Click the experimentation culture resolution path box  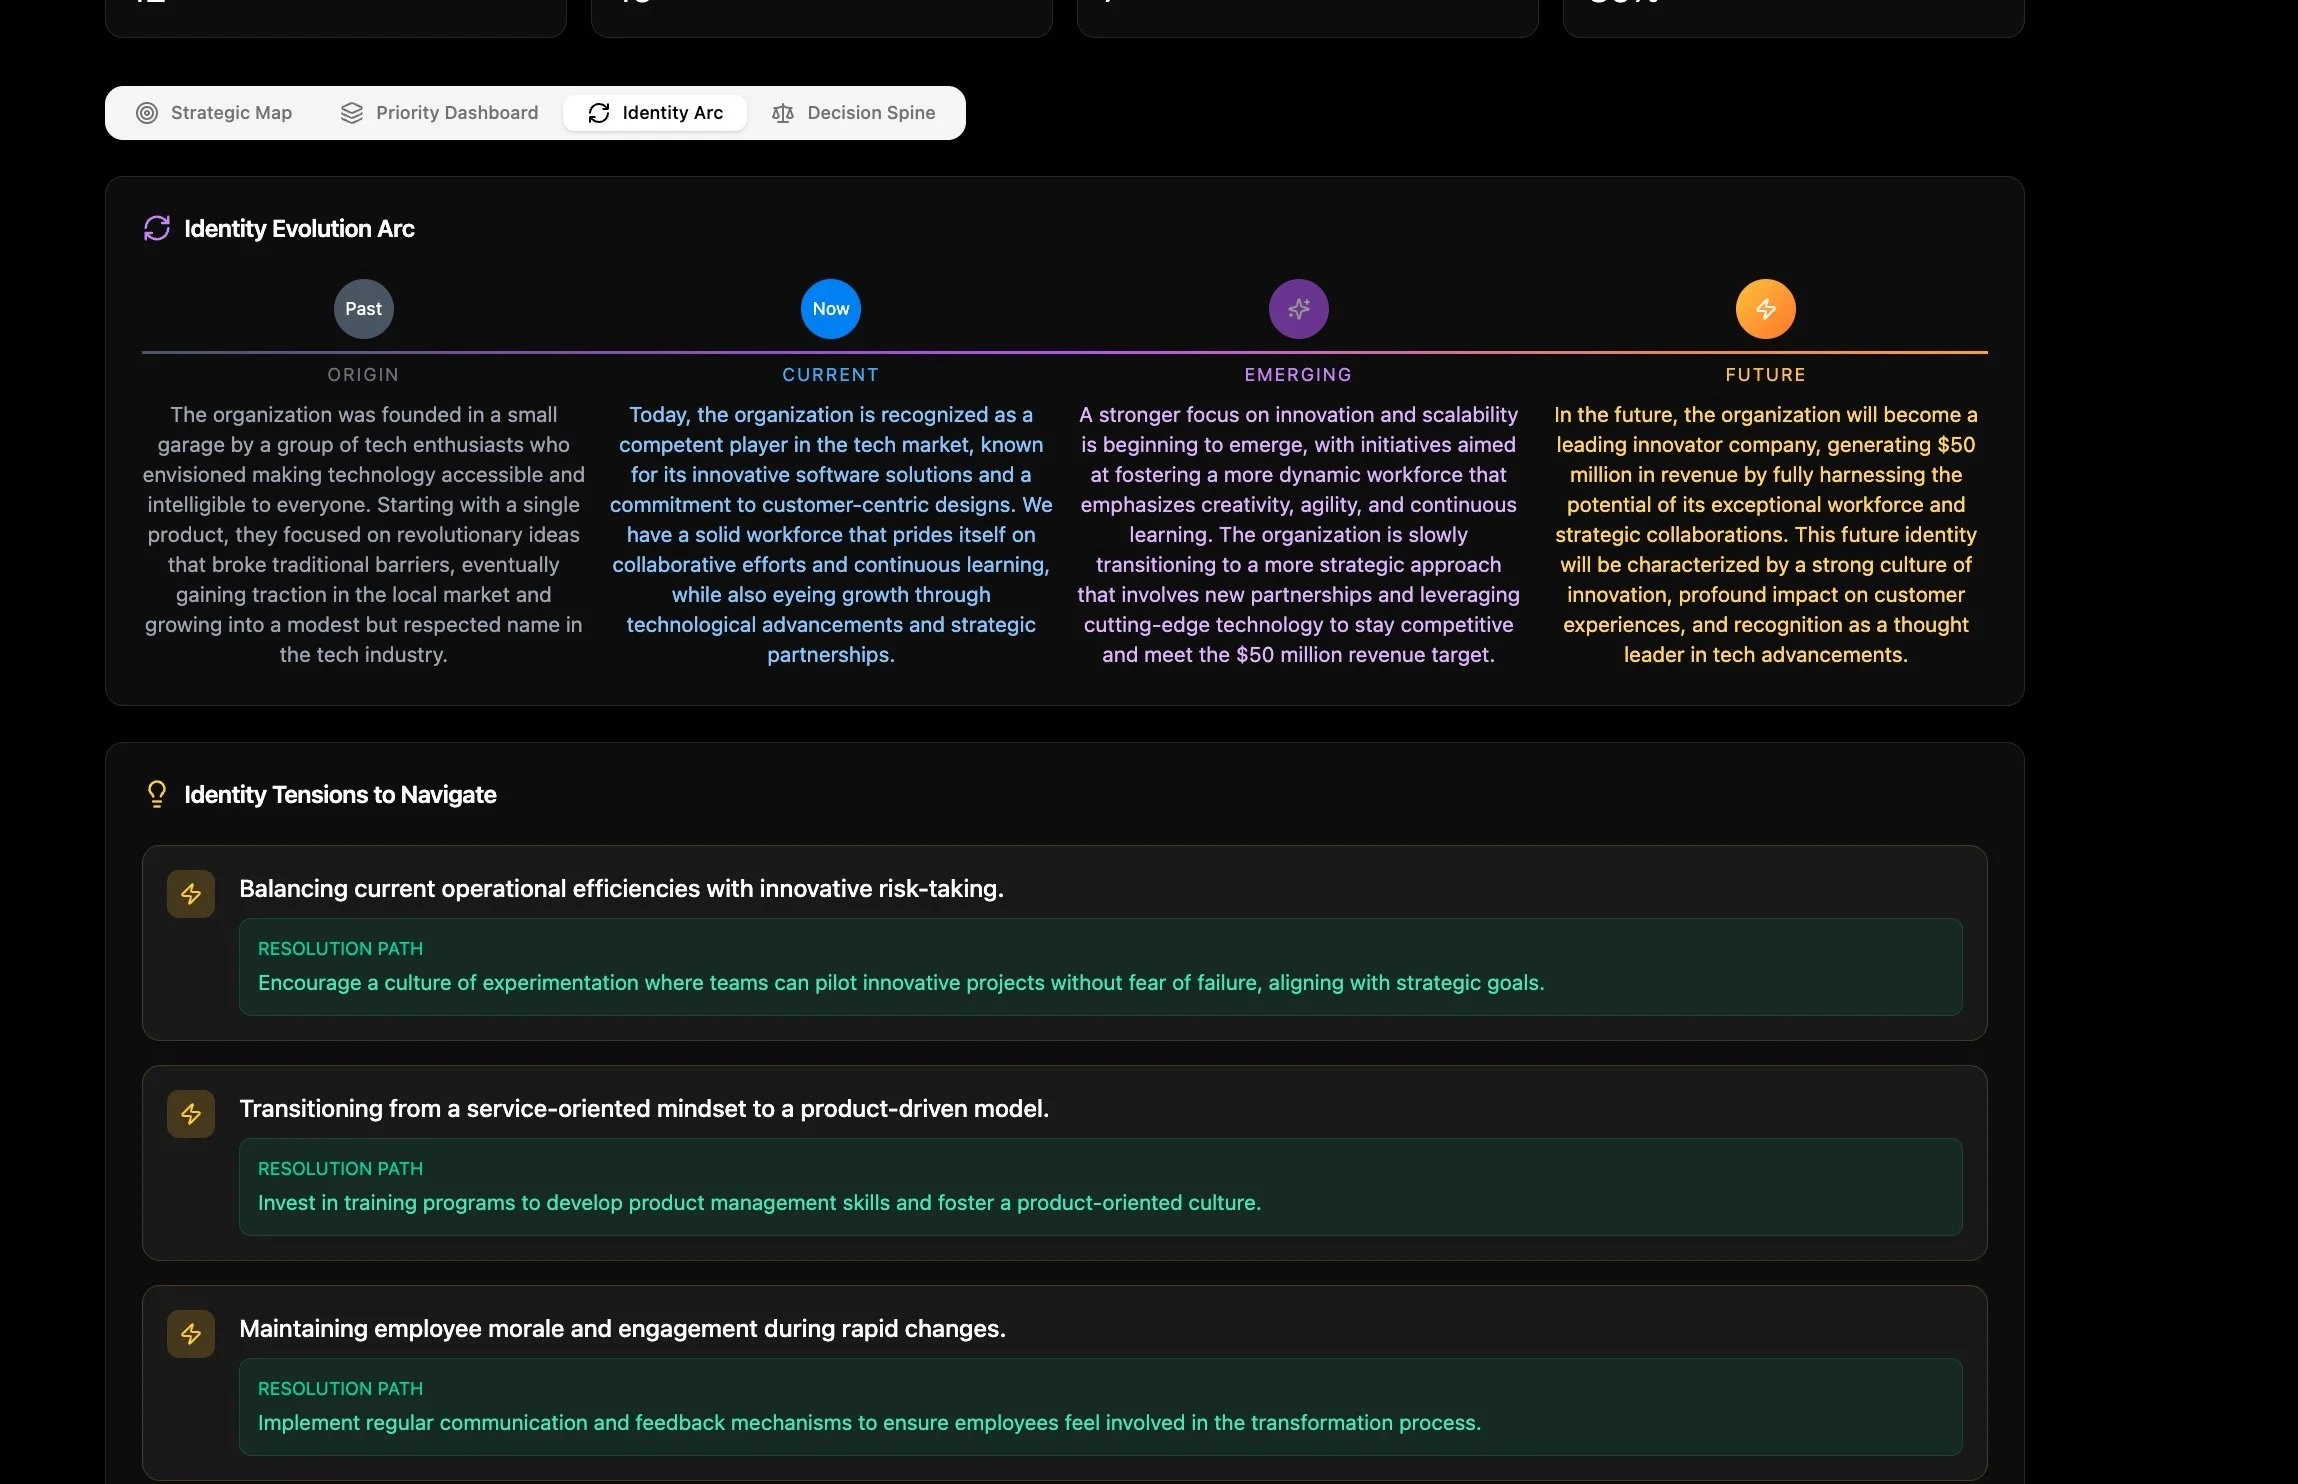[x=1100, y=967]
